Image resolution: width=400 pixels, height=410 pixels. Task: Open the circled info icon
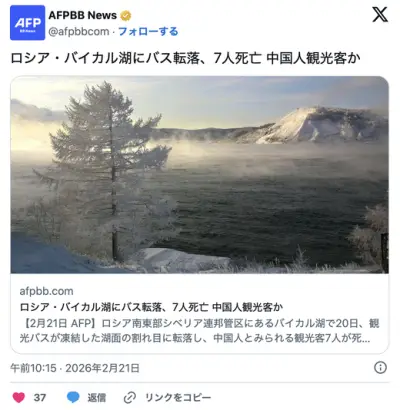tap(380, 368)
